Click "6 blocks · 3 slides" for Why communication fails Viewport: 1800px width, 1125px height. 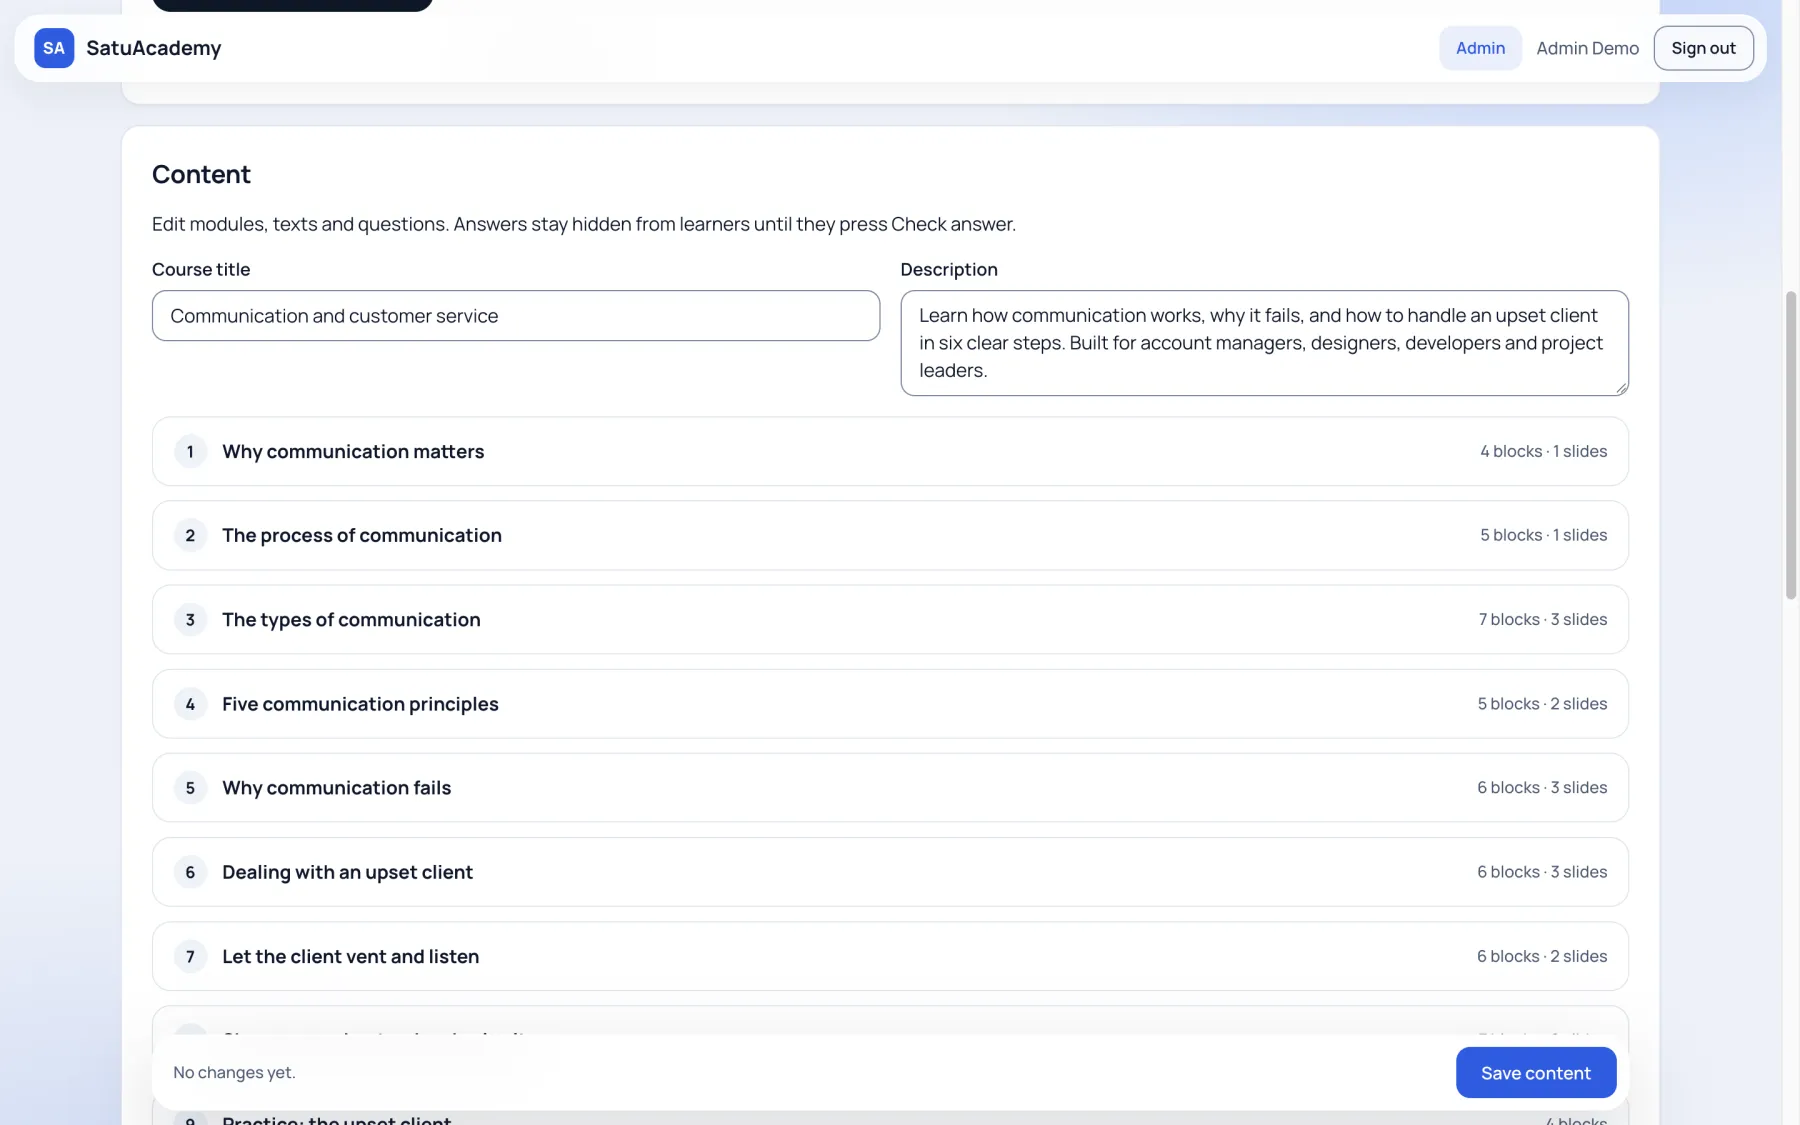point(1542,788)
